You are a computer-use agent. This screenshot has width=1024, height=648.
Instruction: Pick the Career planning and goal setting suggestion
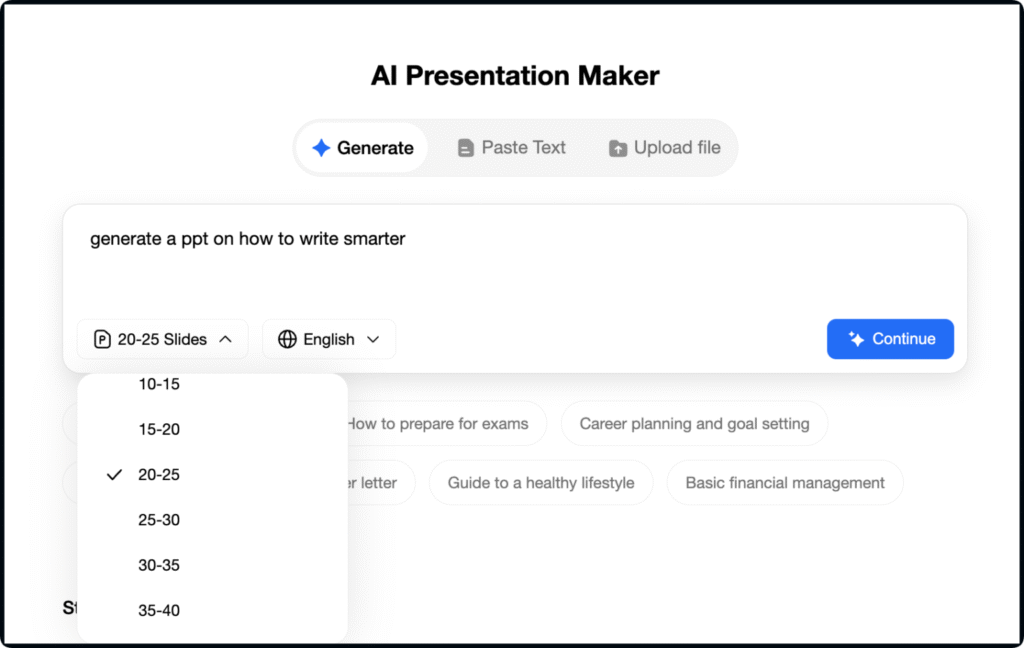pos(694,423)
